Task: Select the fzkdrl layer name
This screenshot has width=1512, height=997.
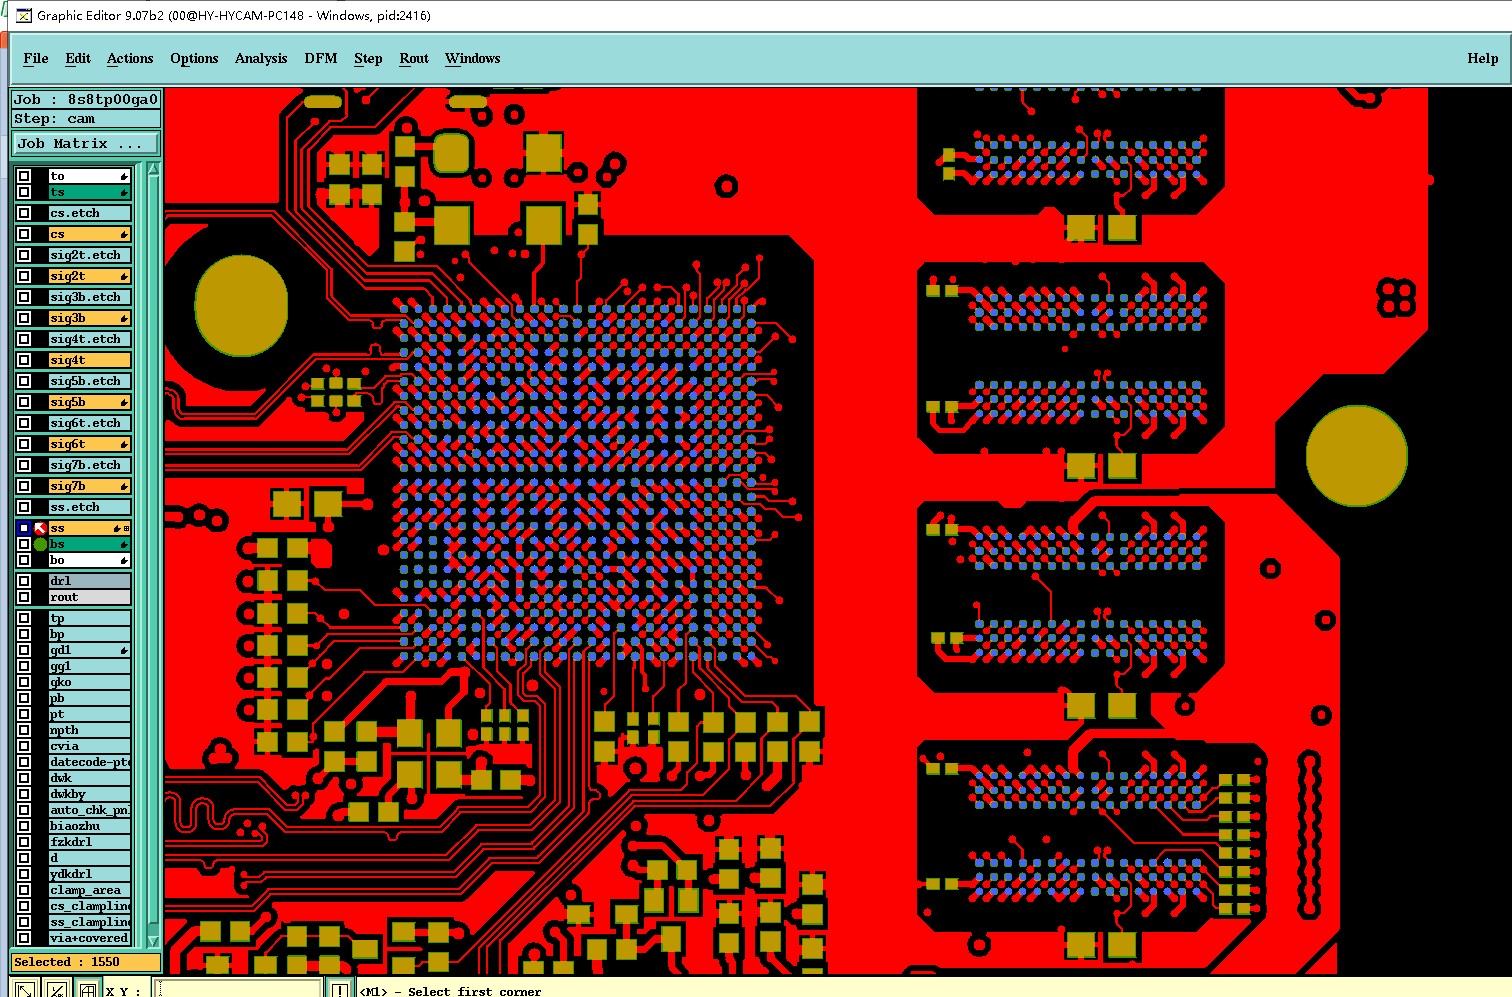Action: pos(90,842)
